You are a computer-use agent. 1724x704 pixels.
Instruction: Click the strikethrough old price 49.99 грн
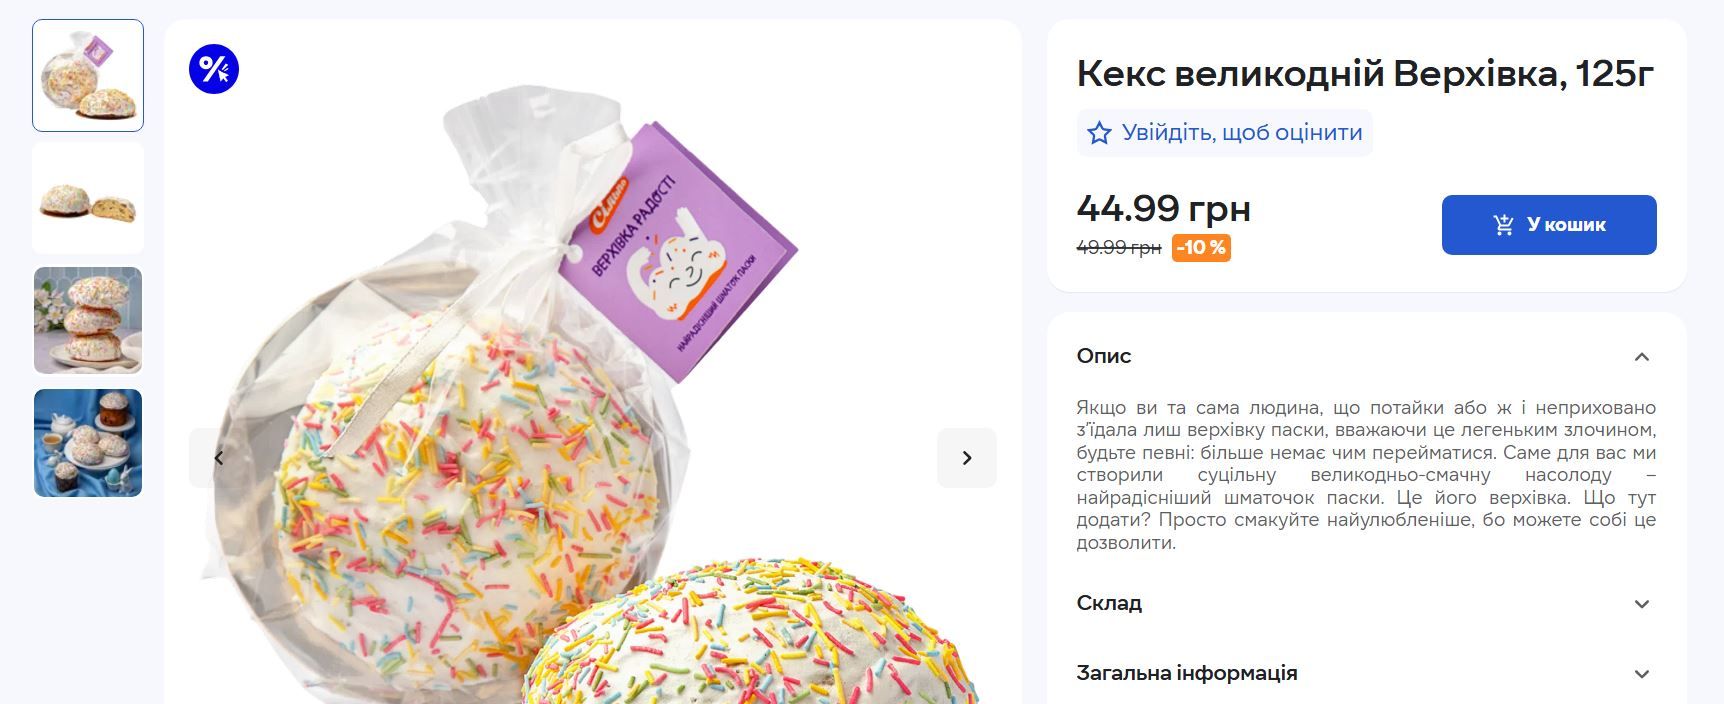pyautogui.click(x=1117, y=245)
